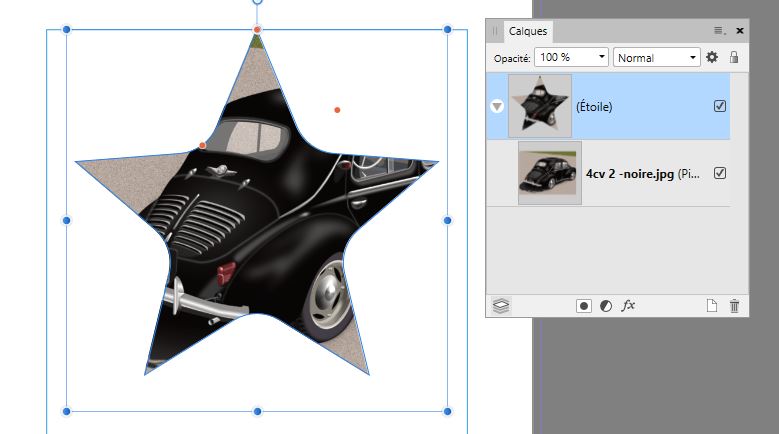Screen dimensions: 779x434
Task: Click the 4cv 2 -noire.jpg layer name
Action: [630, 174]
